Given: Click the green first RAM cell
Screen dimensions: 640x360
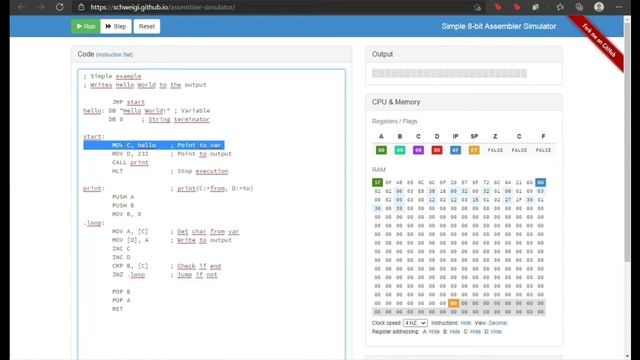Looking at the screenshot, I should coord(377,182).
